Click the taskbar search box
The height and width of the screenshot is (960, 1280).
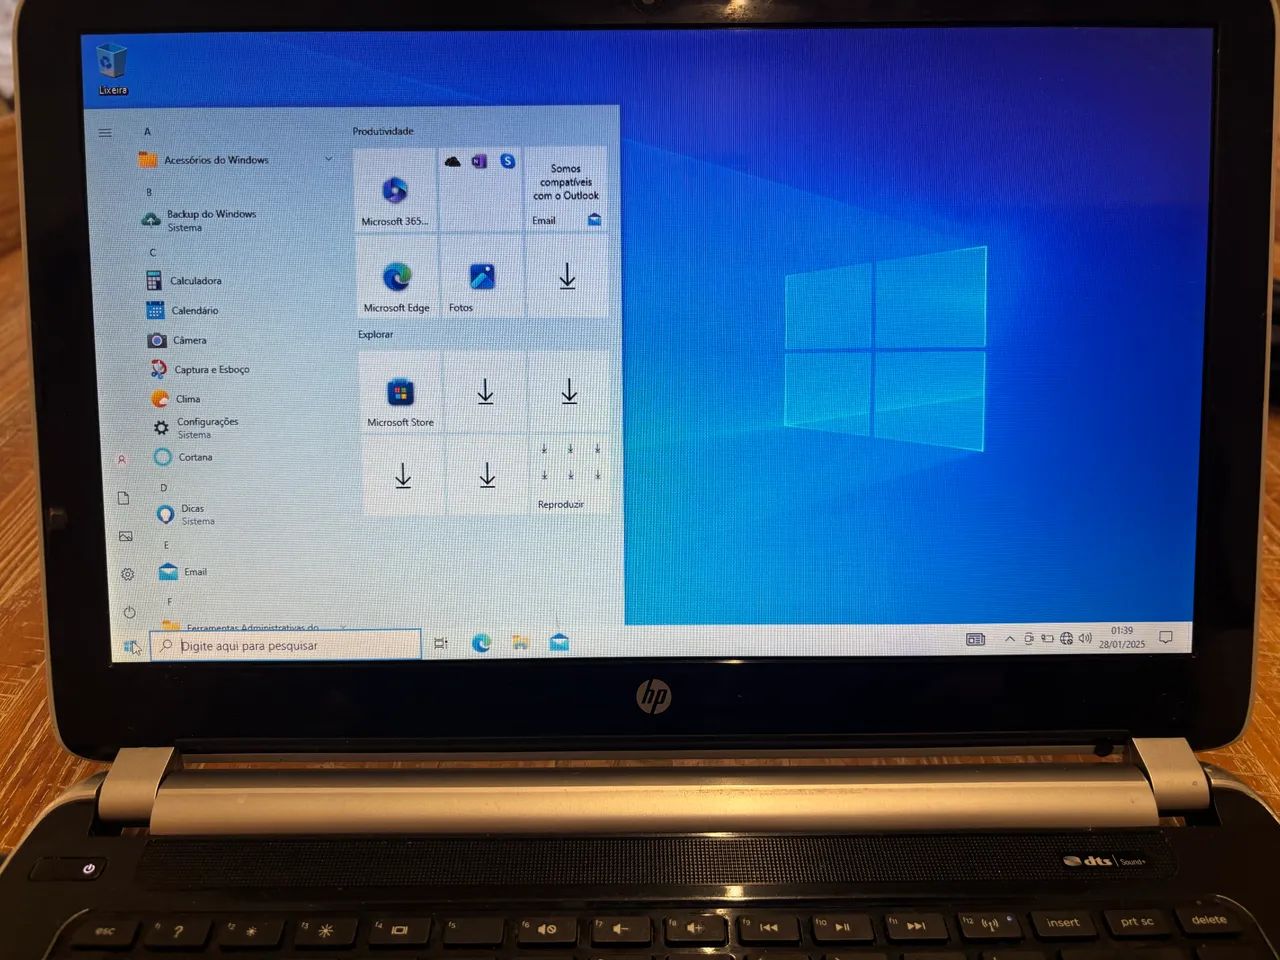click(x=286, y=645)
